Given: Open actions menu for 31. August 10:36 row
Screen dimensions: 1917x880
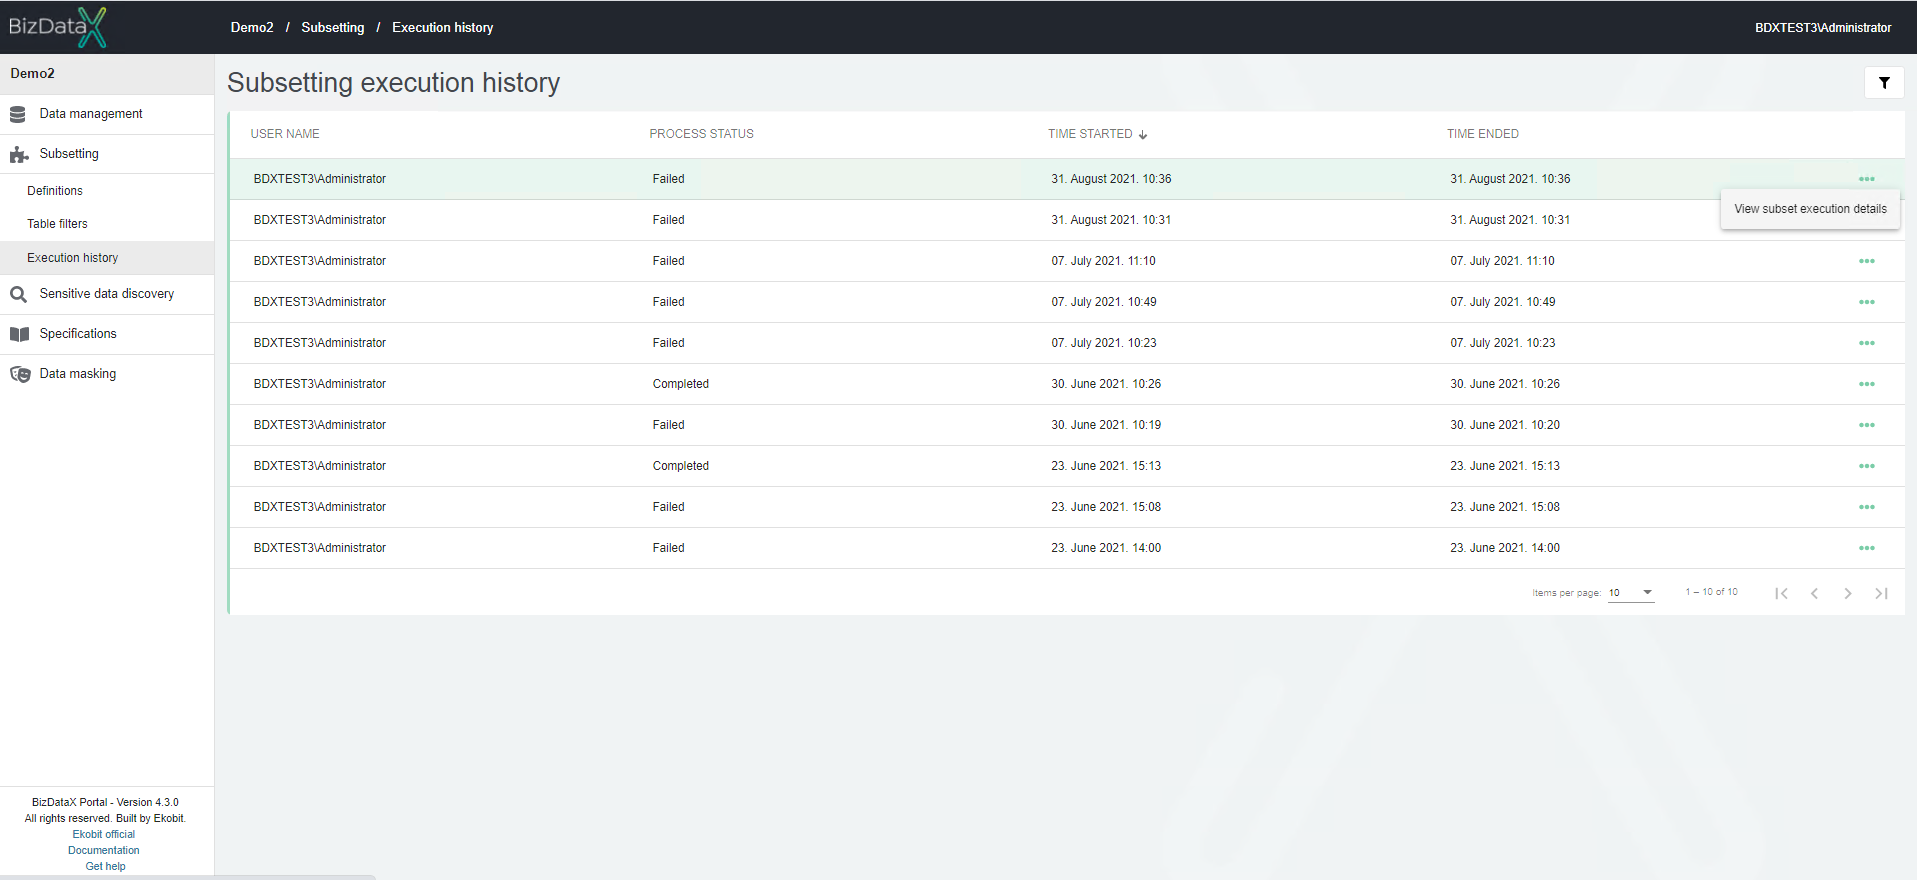Looking at the screenshot, I should (1867, 179).
